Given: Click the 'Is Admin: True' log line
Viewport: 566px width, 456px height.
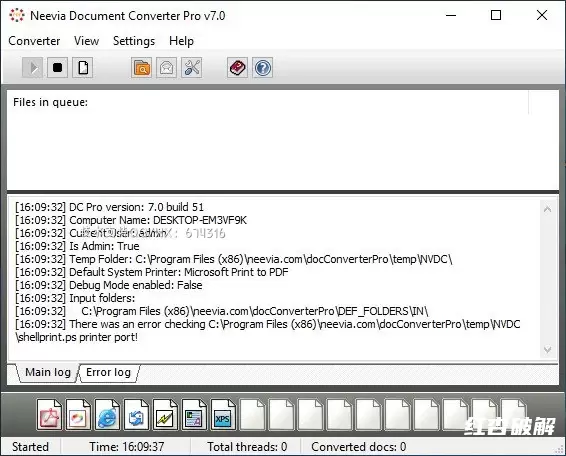Looking at the screenshot, I should coord(77,246).
